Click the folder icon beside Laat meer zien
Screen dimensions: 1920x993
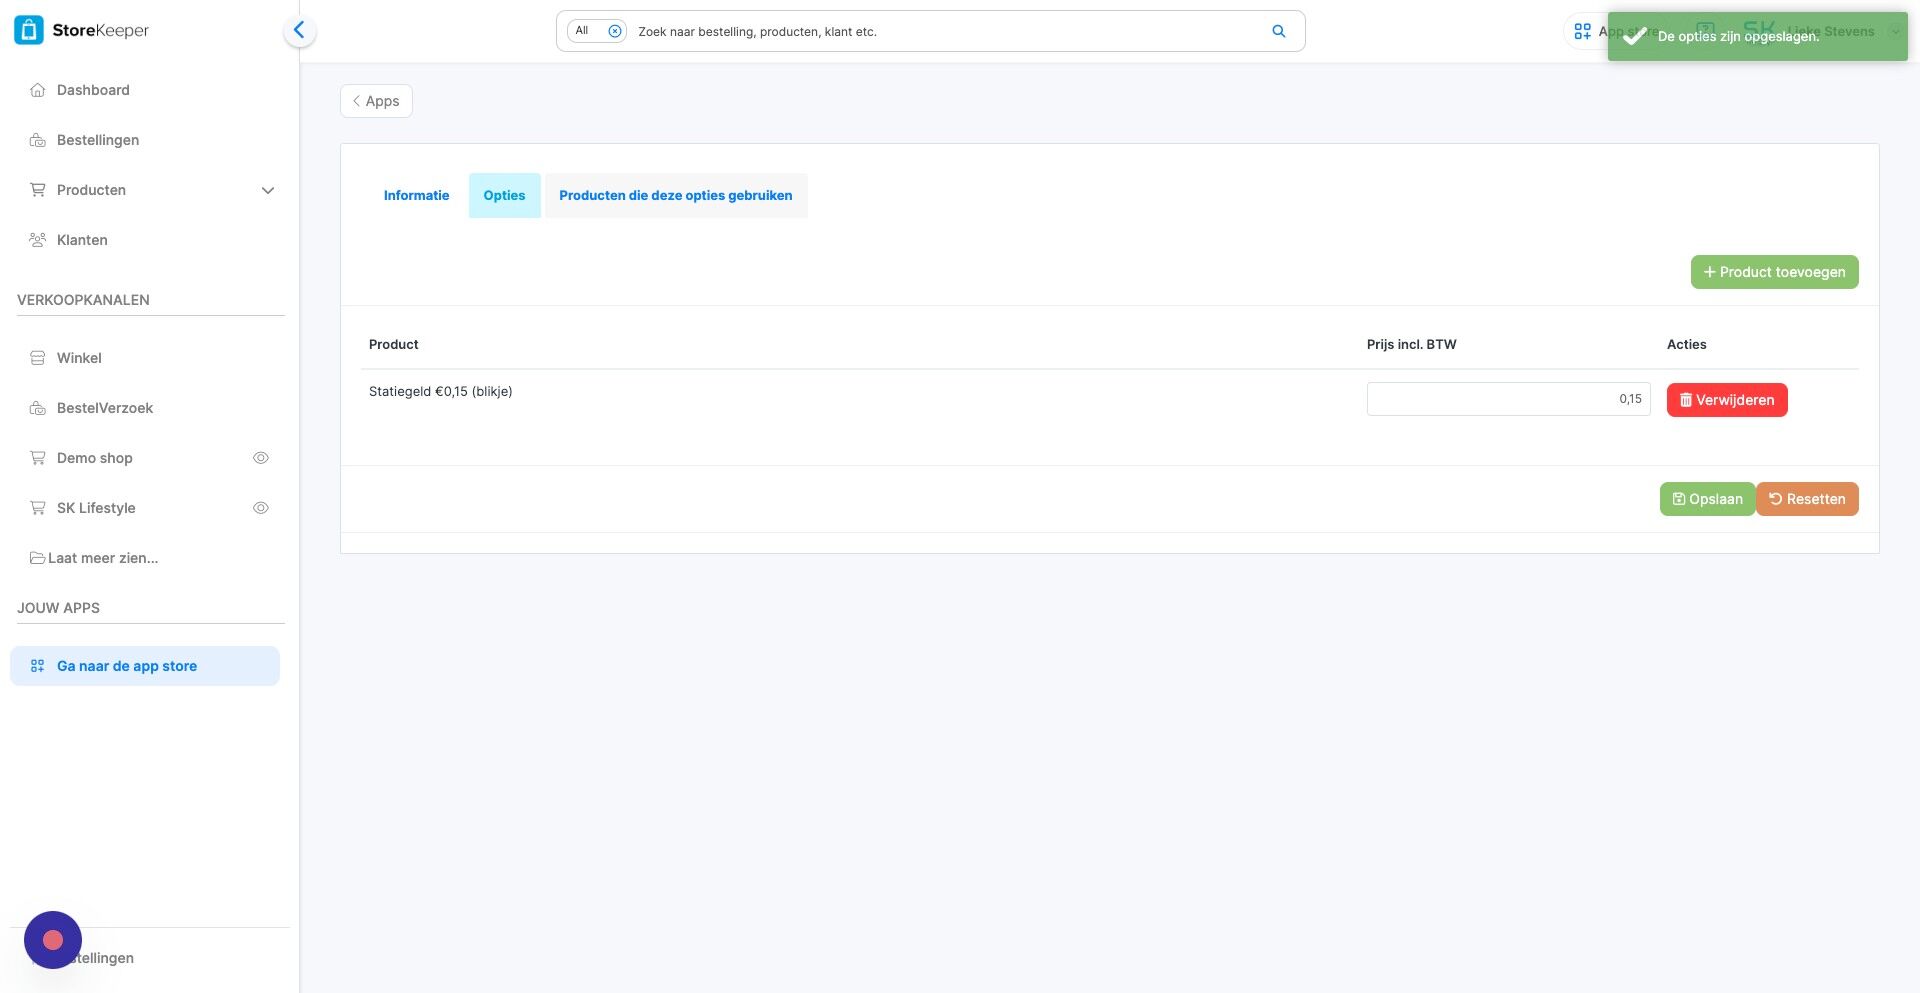tap(38, 558)
